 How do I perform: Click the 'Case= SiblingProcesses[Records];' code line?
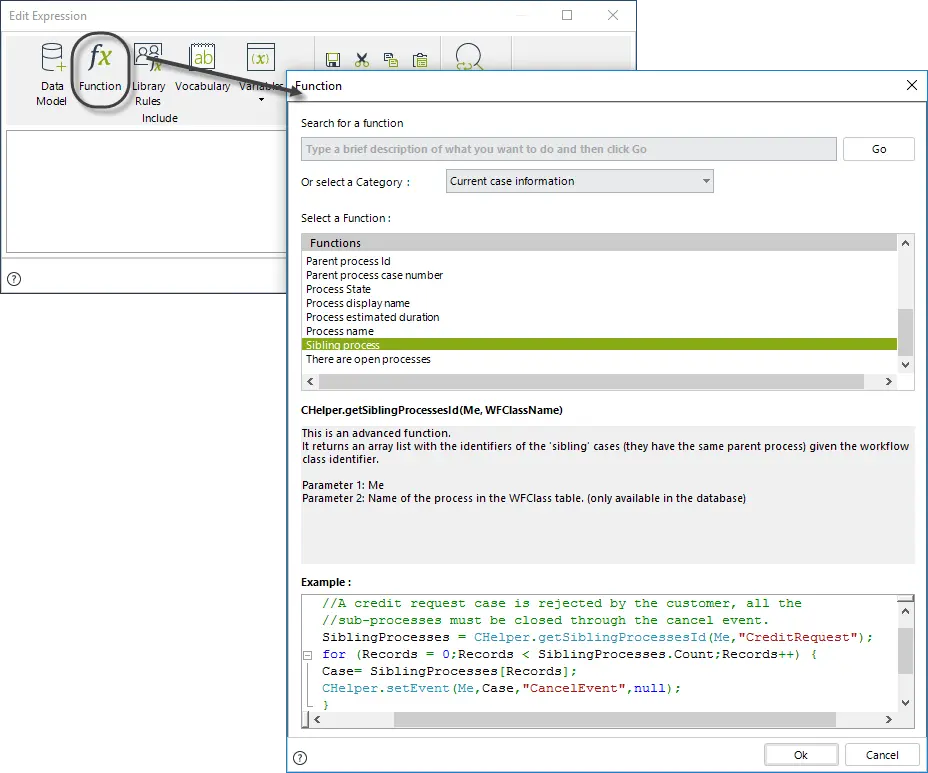coord(449,671)
